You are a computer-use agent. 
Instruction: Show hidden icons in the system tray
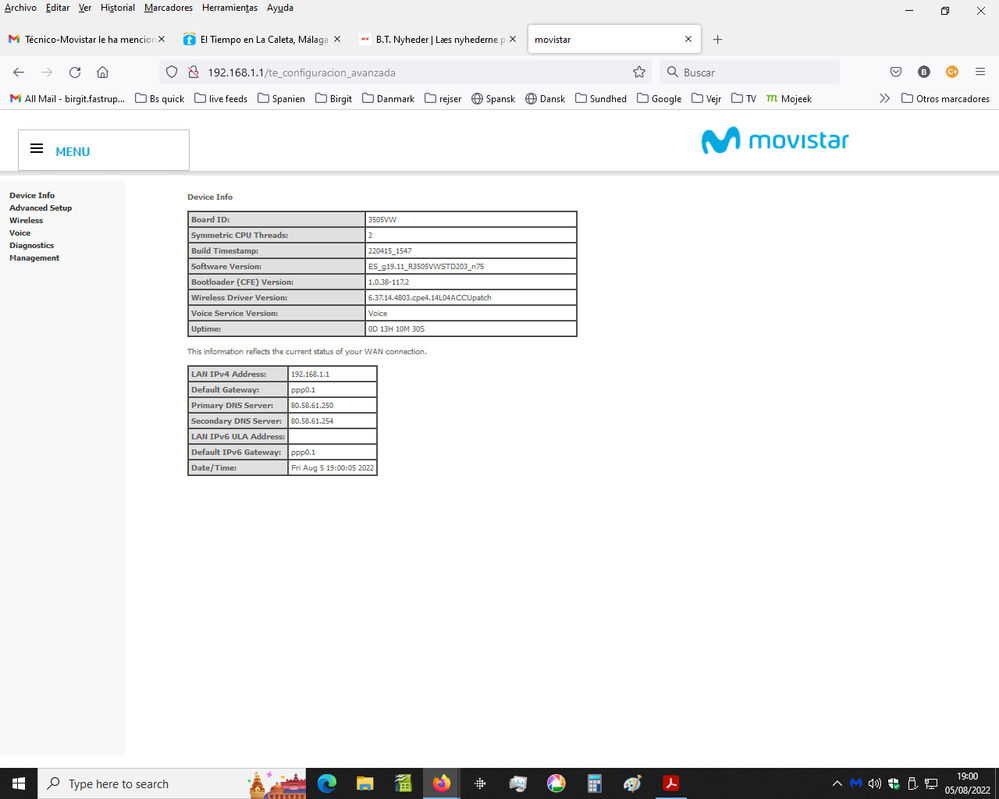837,783
